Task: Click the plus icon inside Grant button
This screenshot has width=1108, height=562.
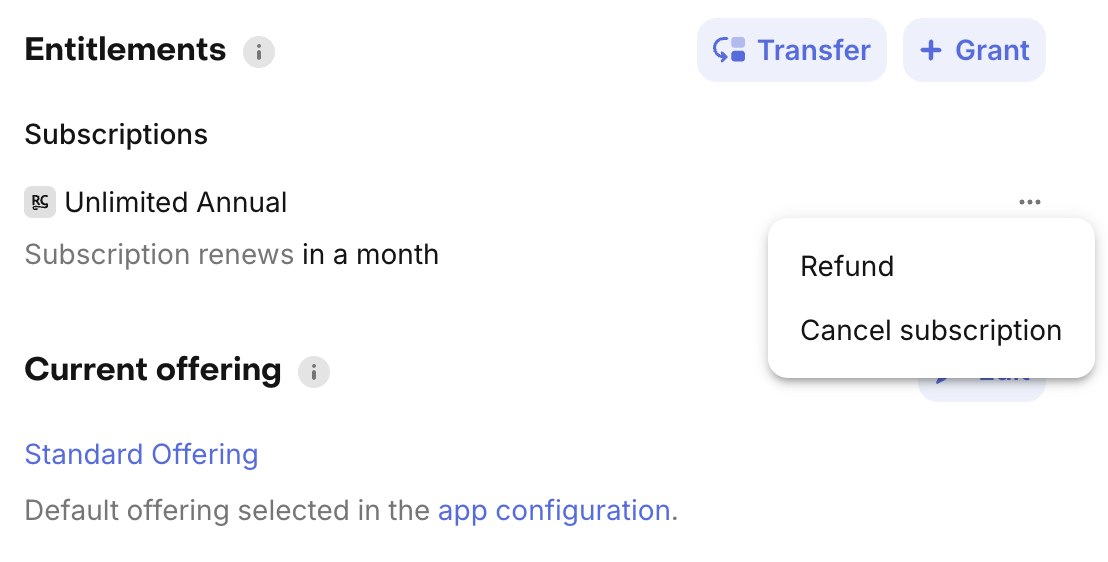Action: [x=931, y=50]
